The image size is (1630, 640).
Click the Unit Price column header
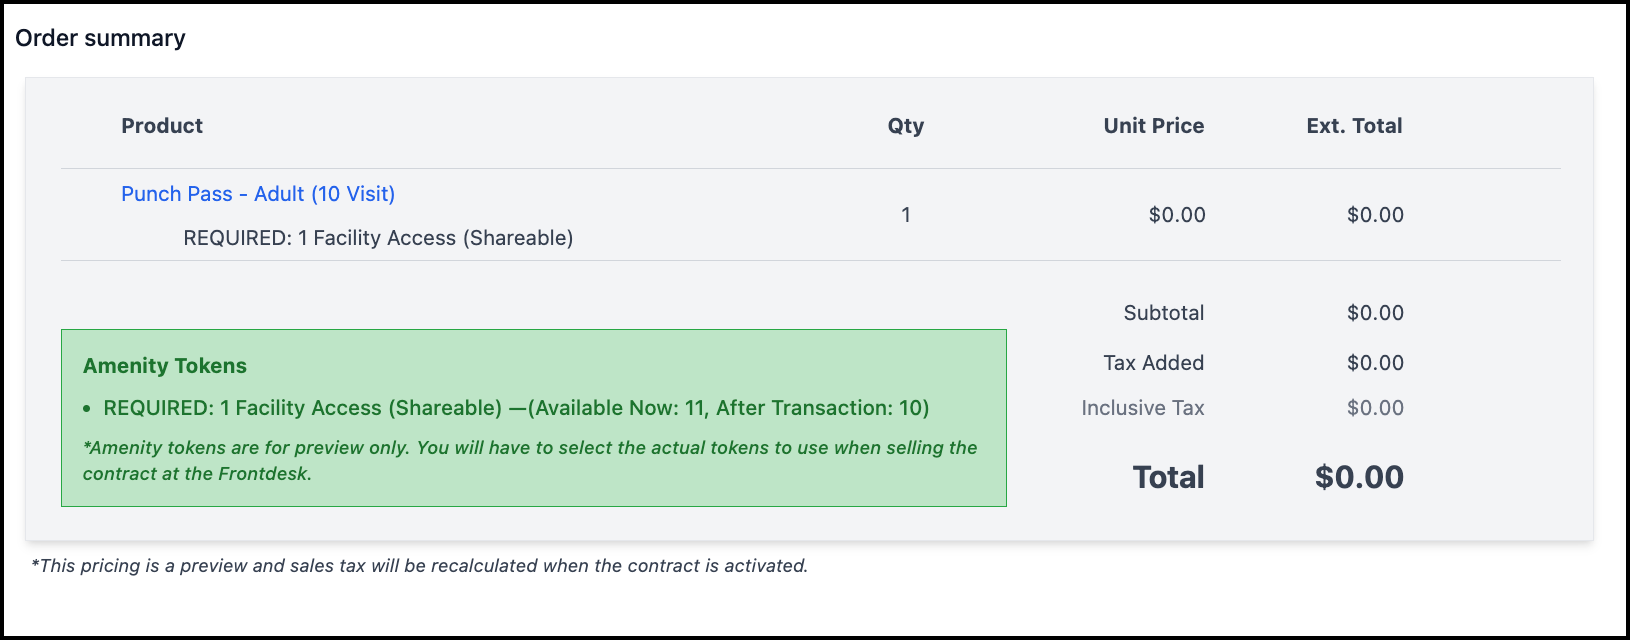pyautogui.click(x=1154, y=126)
